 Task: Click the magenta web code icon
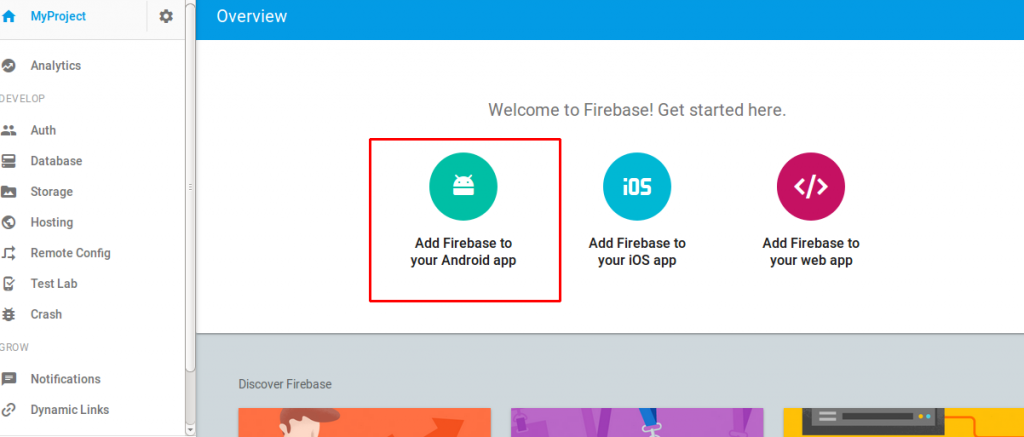pyautogui.click(x=810, y=187)
